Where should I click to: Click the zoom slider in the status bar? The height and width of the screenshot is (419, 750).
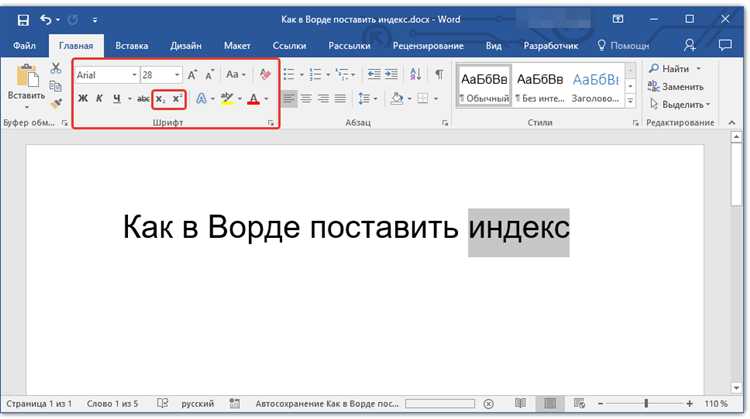[647, 404]
